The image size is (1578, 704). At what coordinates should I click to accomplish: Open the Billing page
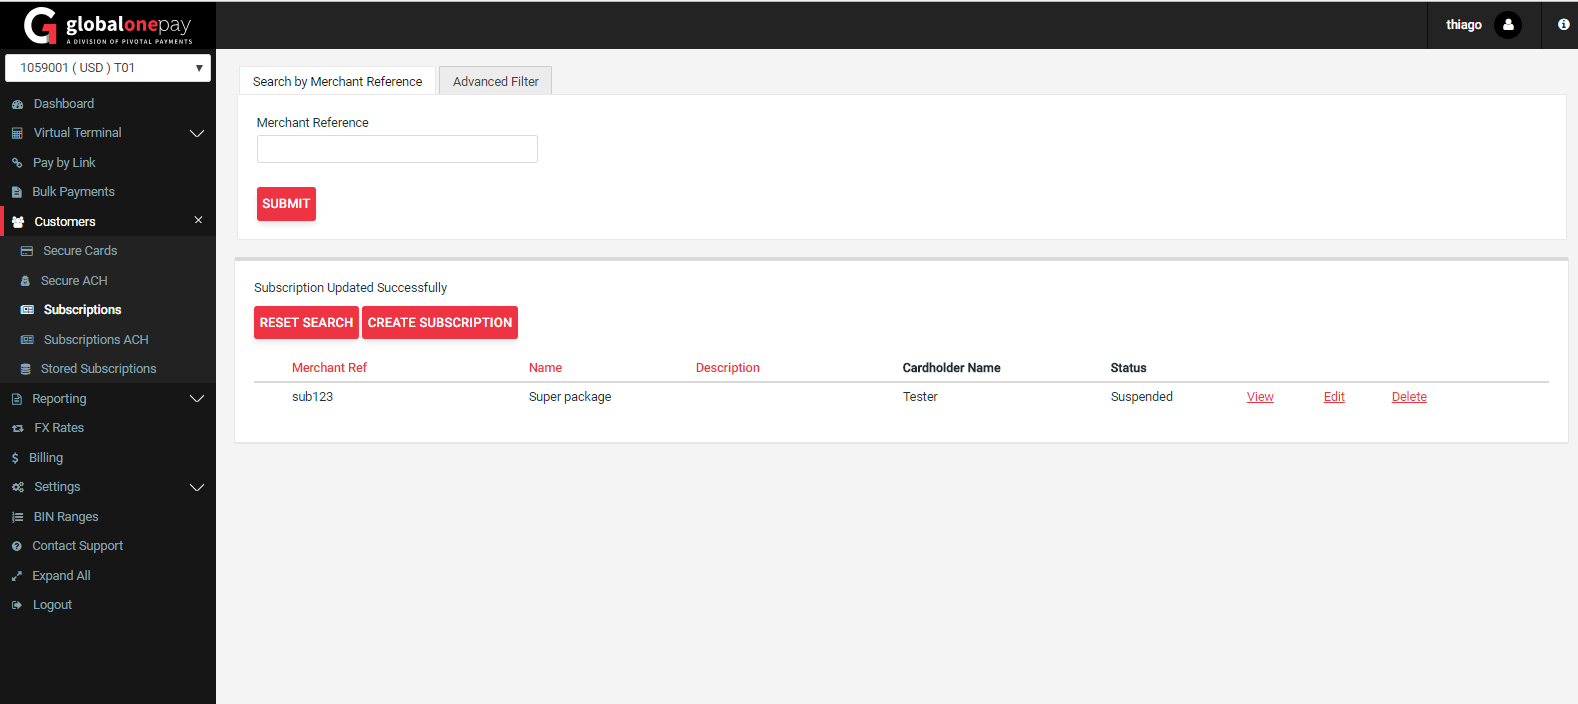[x=46, y=458]
